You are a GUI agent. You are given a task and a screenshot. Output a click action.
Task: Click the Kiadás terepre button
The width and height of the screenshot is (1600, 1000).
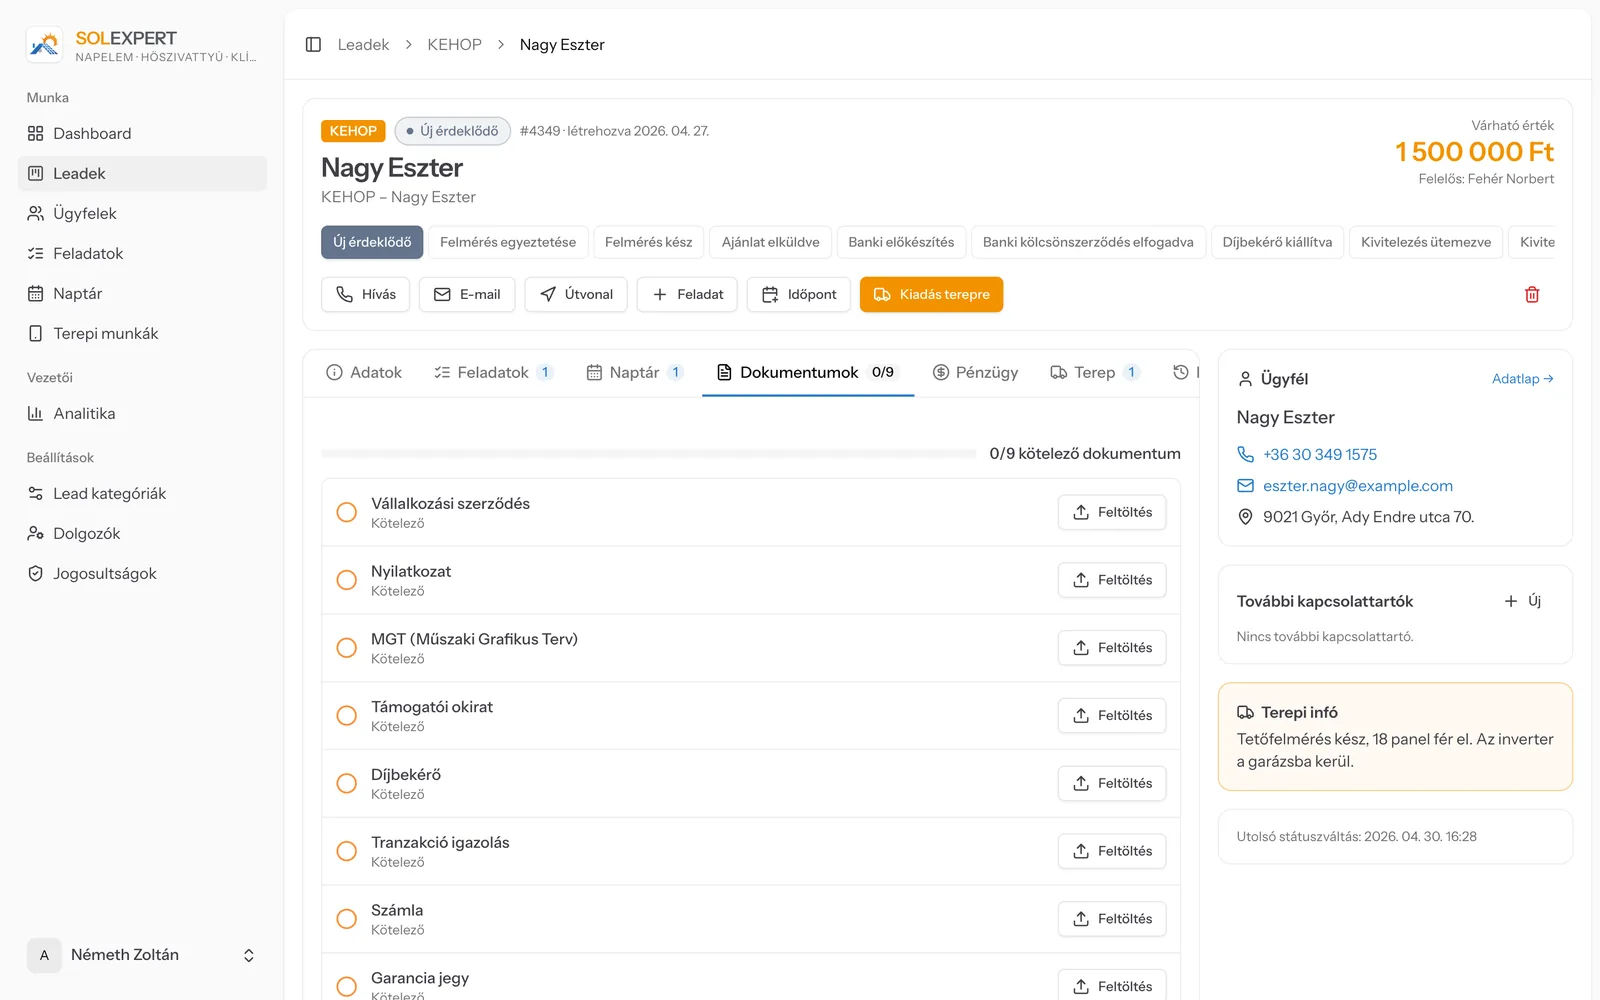(x=931, y=295)
